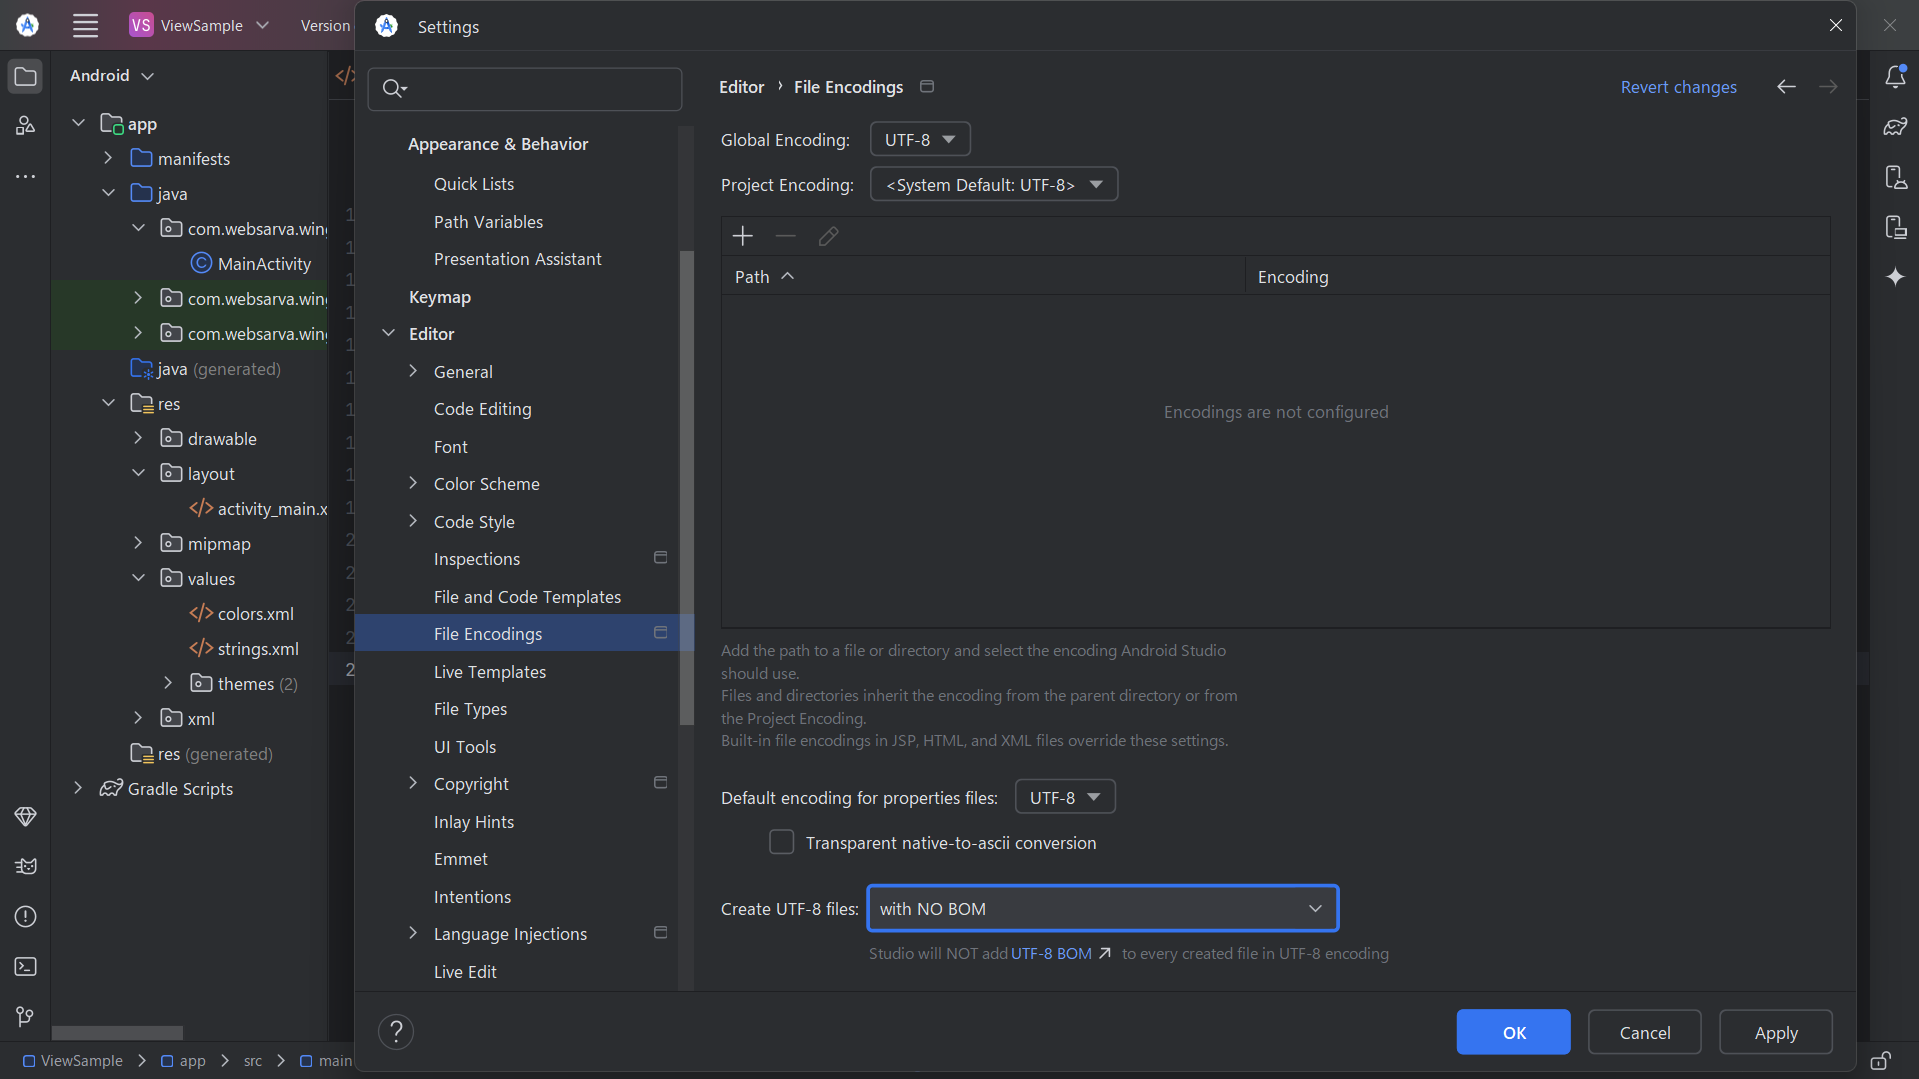Image resolution: width=1919 pixels, height=1079 pixels.
Task: Click More tool windows ellipsis icon
Action: [25, 176]
